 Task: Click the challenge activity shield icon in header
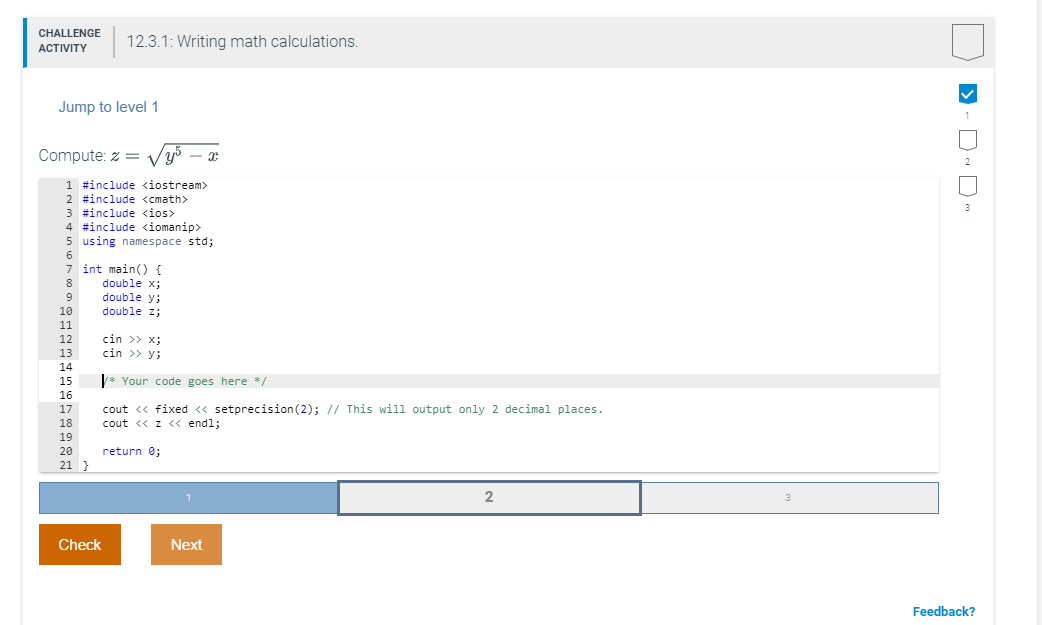(x=965, y=41)
